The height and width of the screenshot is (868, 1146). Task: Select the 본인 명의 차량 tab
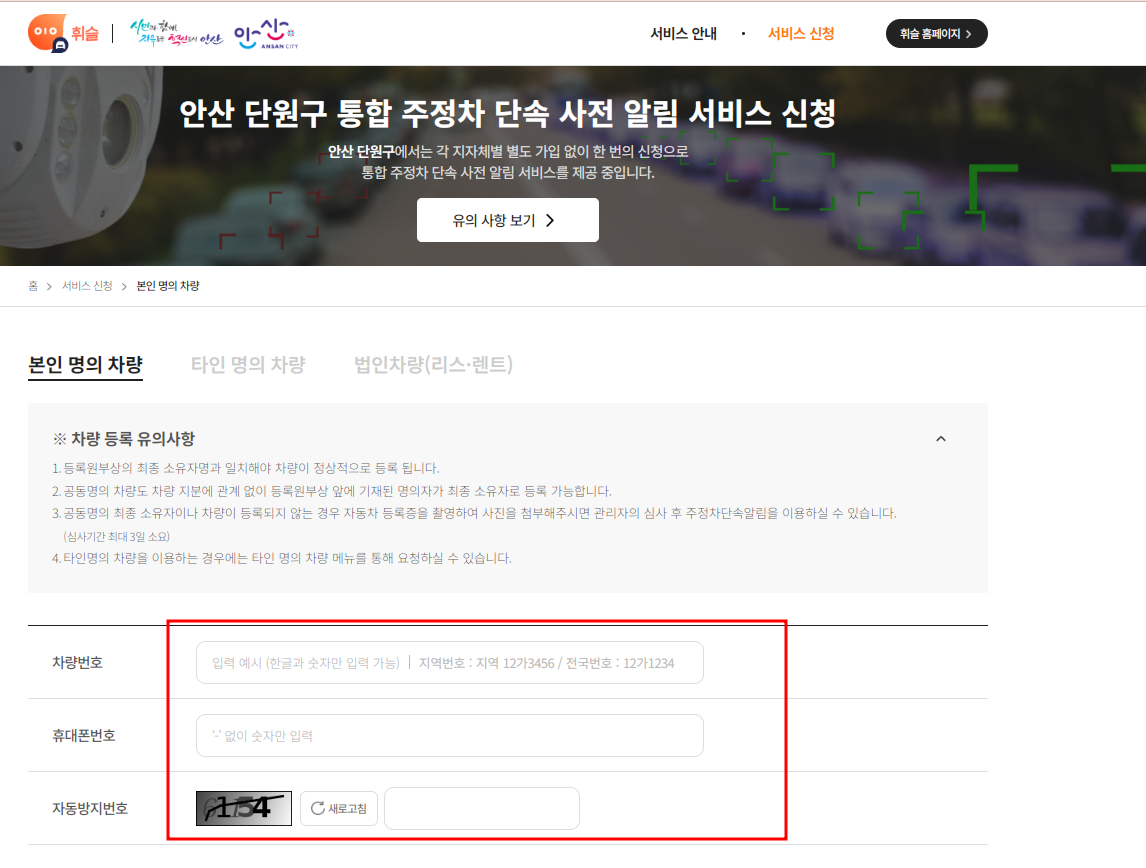(86, 364)
